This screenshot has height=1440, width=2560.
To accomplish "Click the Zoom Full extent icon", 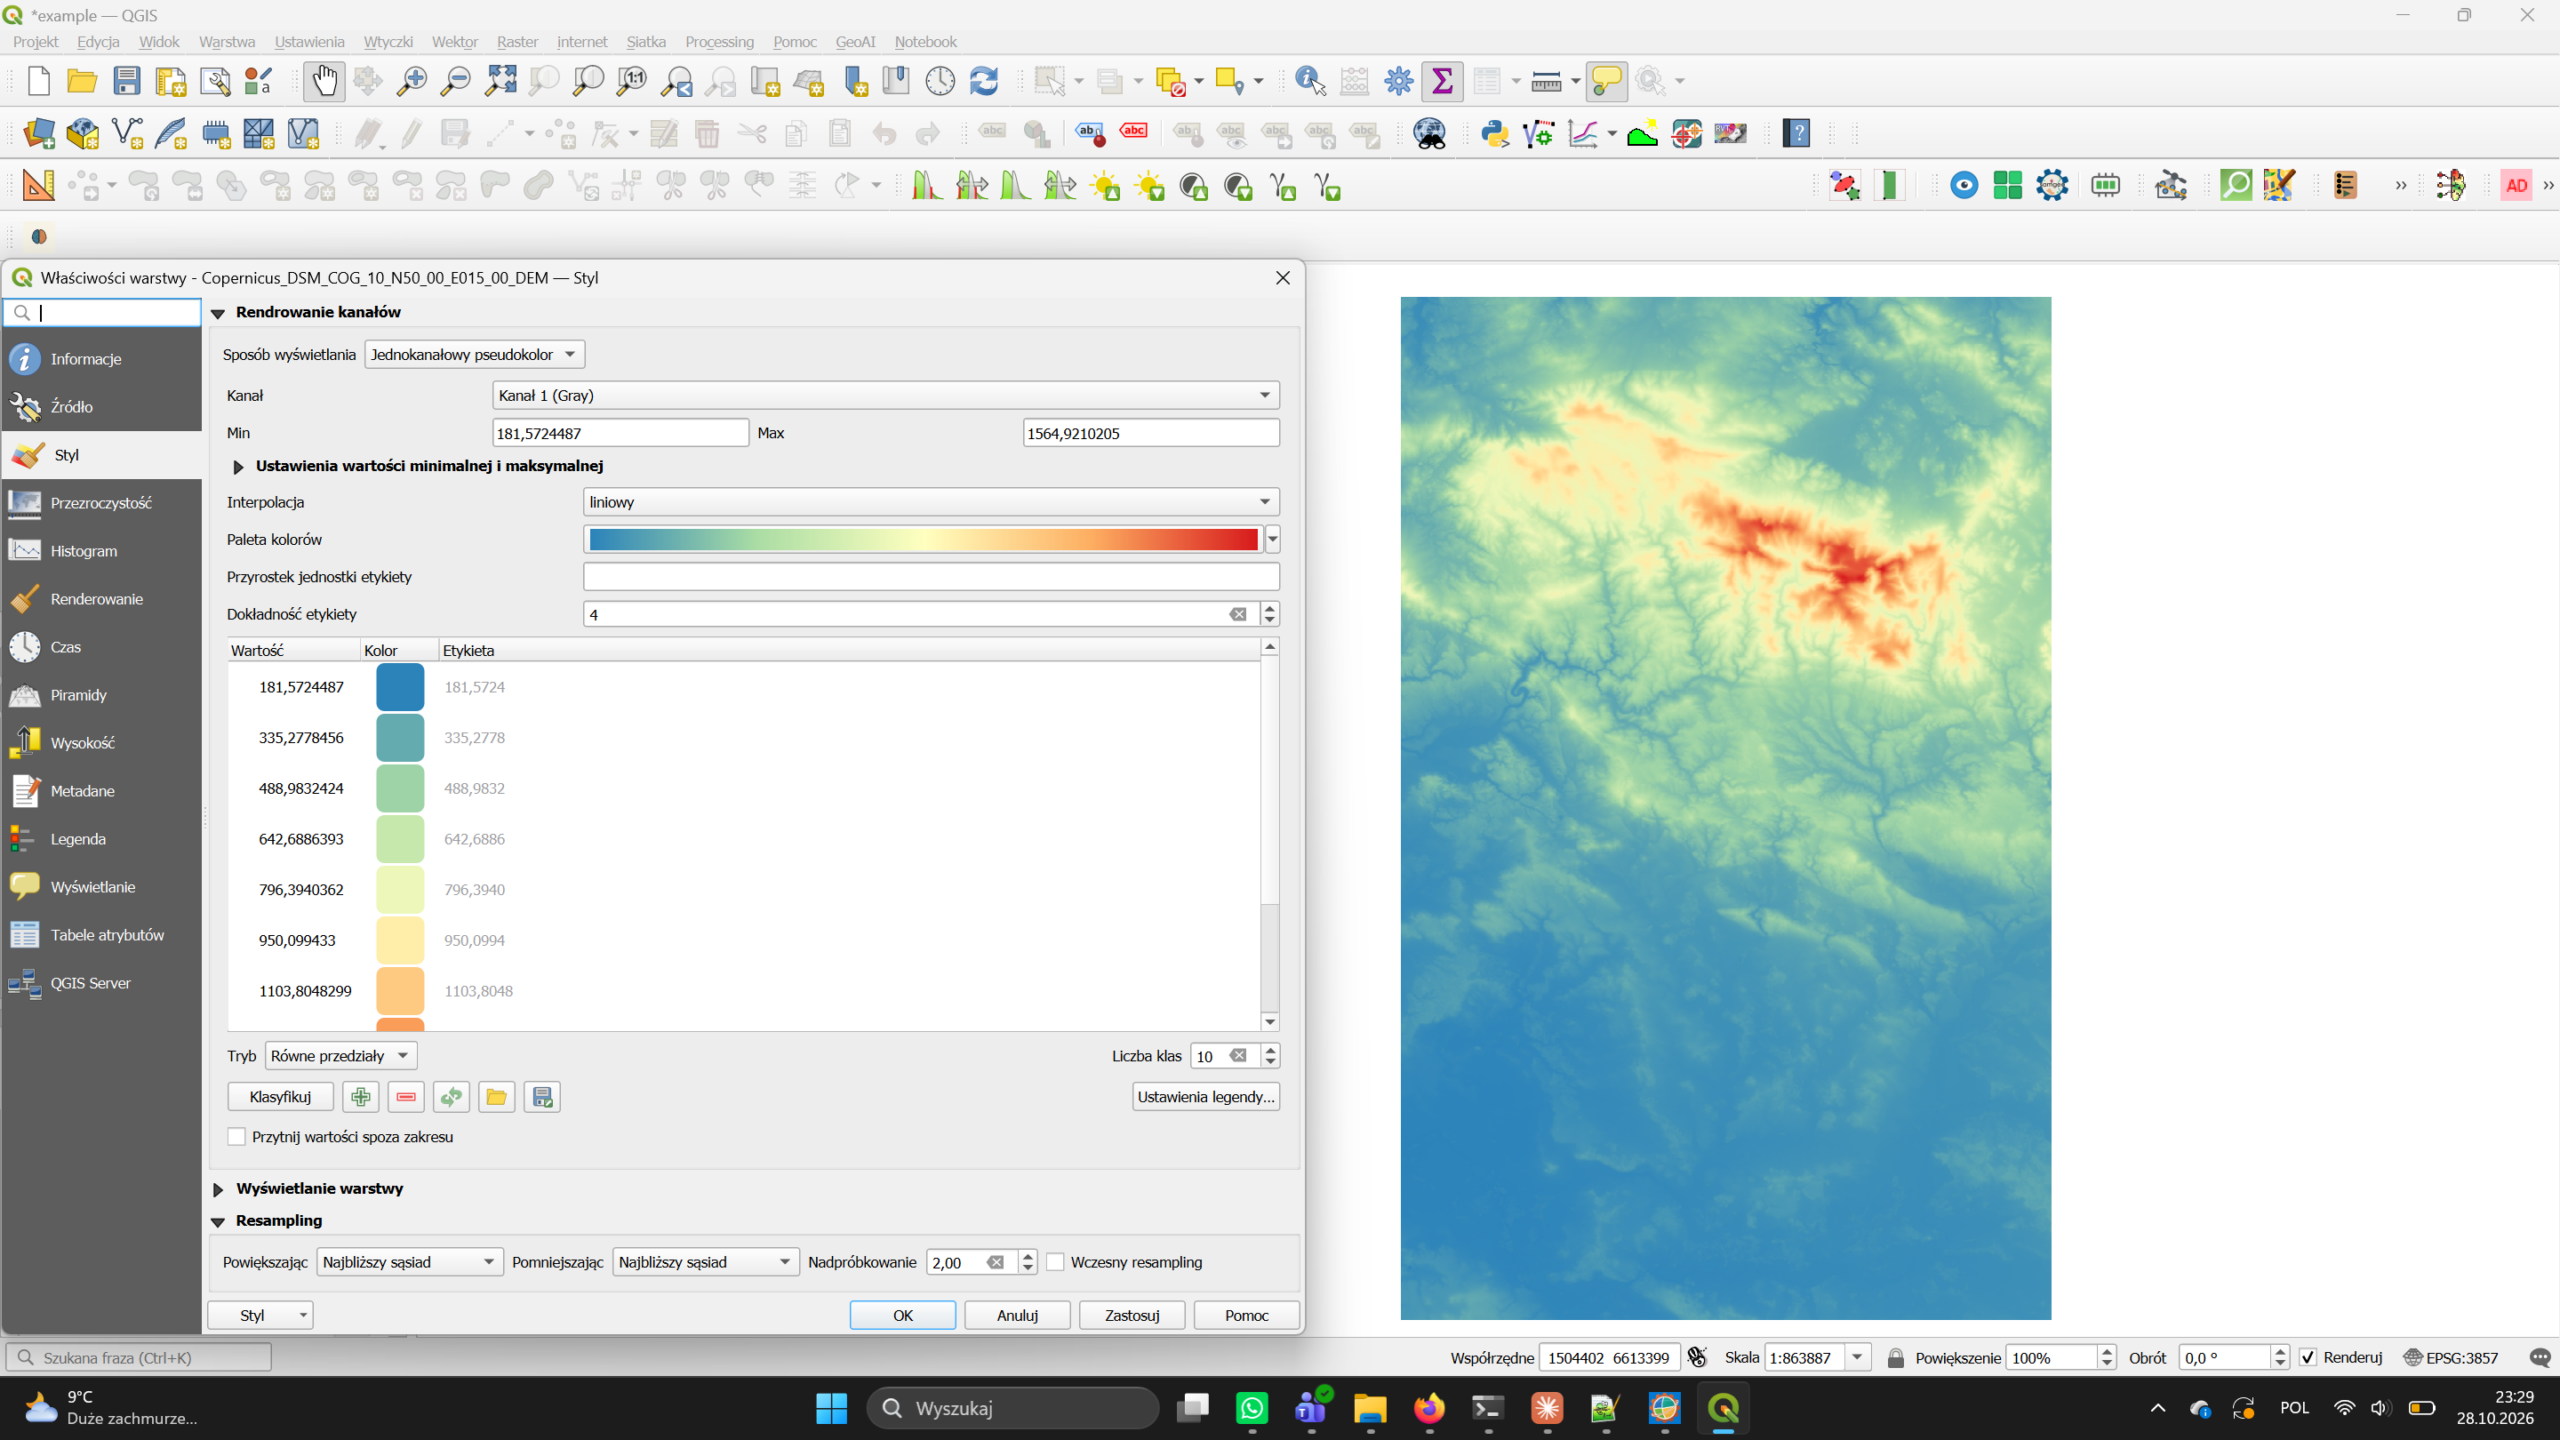I will coord(500,81).
